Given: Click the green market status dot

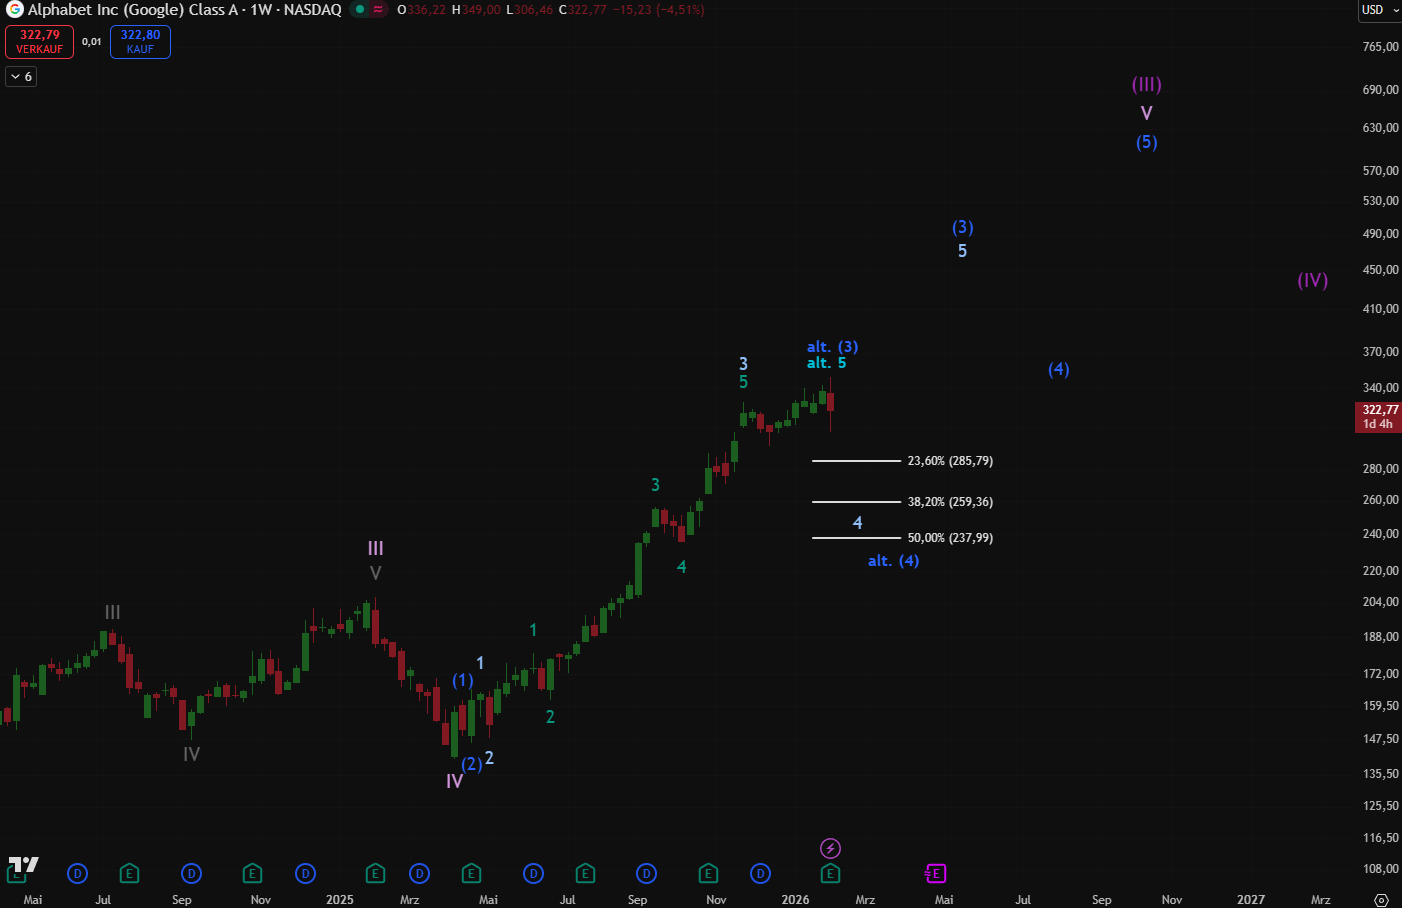Looking at the screenshot, I should [x=359, y=10].
